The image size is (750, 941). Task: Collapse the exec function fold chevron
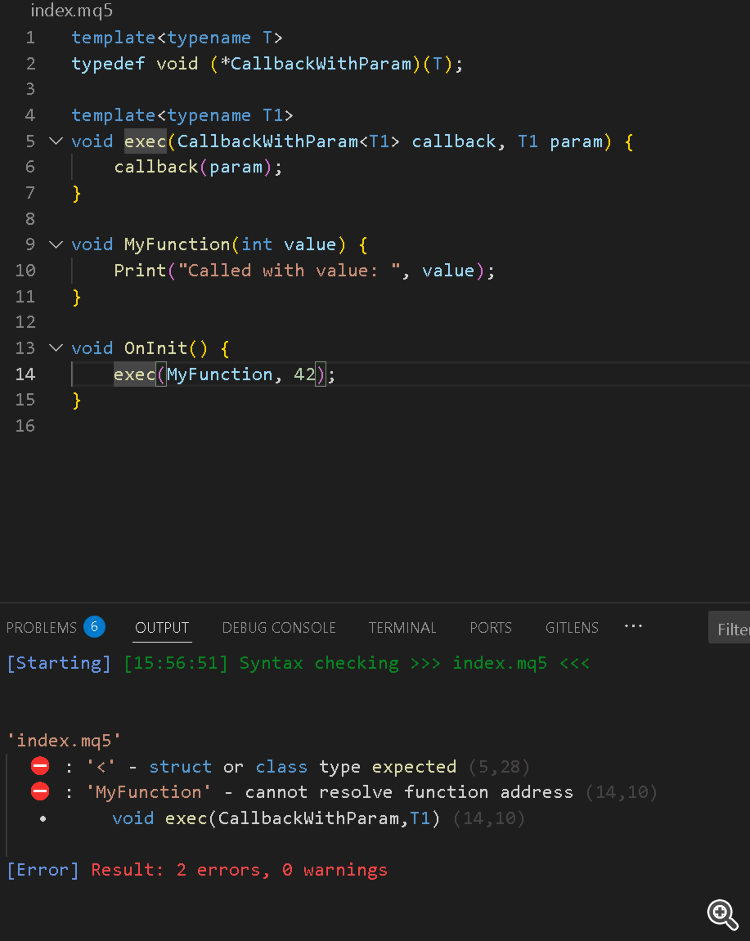point(55,141)
